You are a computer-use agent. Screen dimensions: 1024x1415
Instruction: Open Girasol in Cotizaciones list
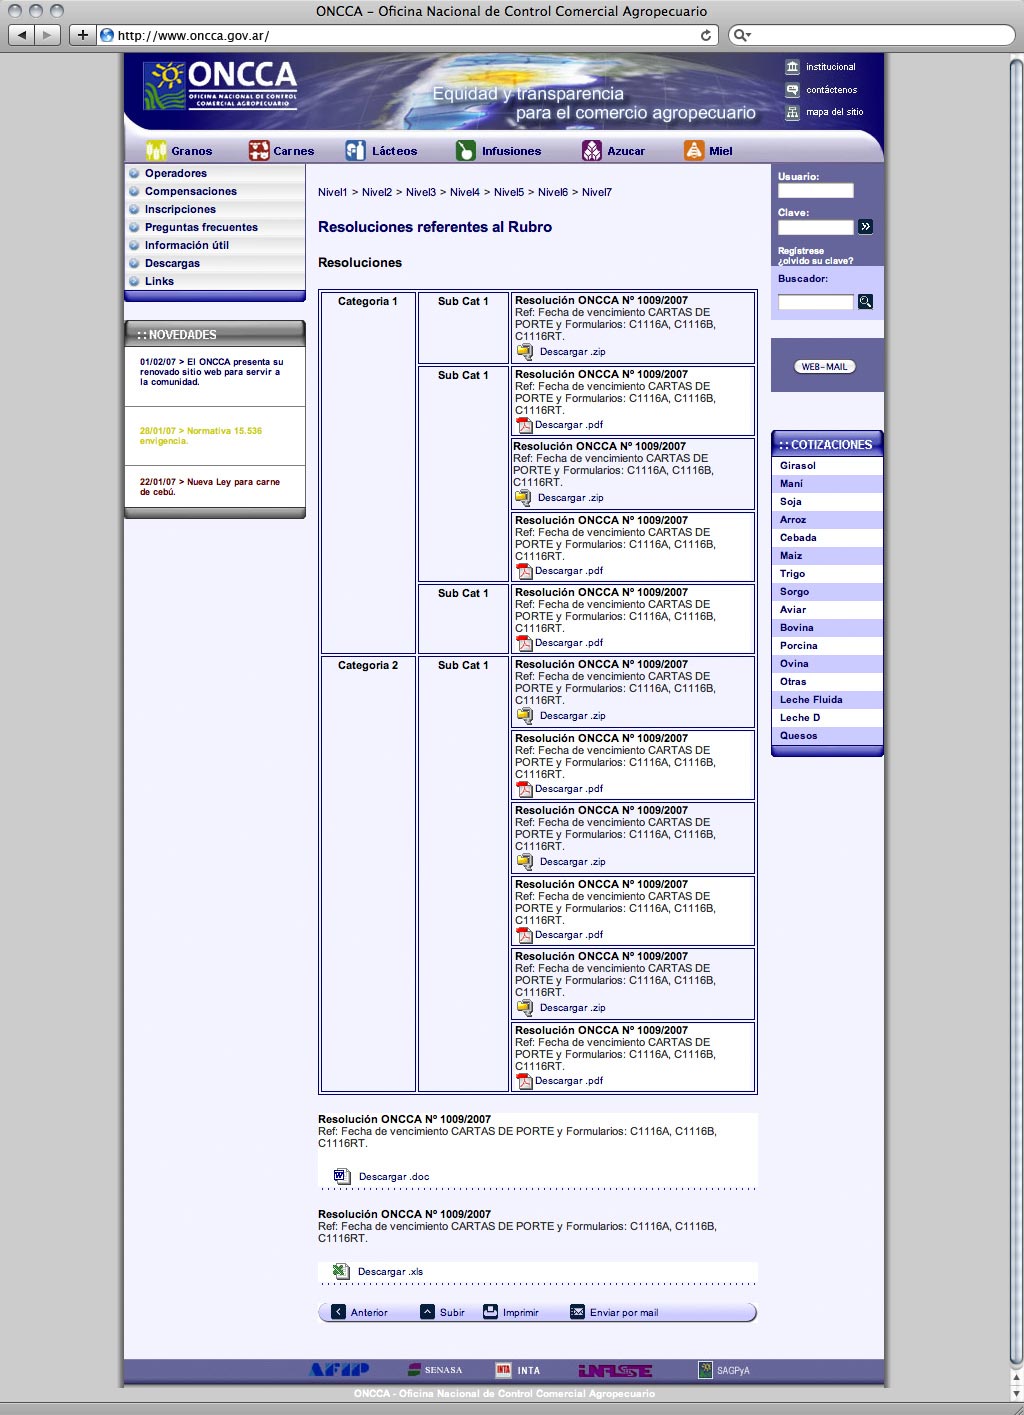827,465
